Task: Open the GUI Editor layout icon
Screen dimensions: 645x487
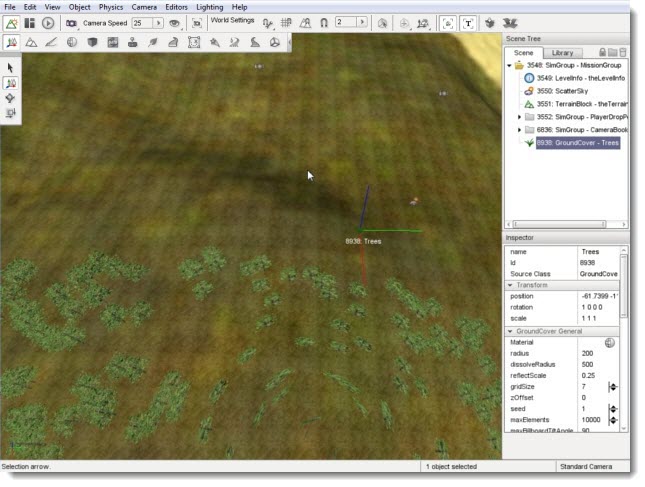Action: [x=29, y=22]
